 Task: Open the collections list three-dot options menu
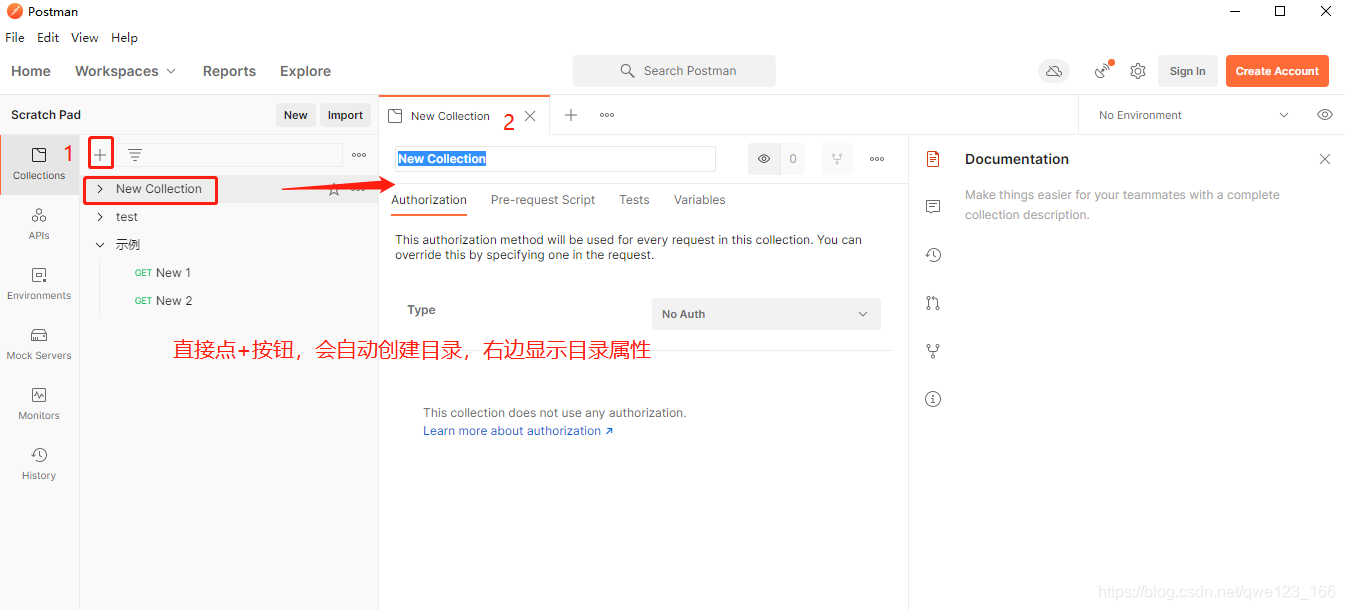tap(359, 155)
